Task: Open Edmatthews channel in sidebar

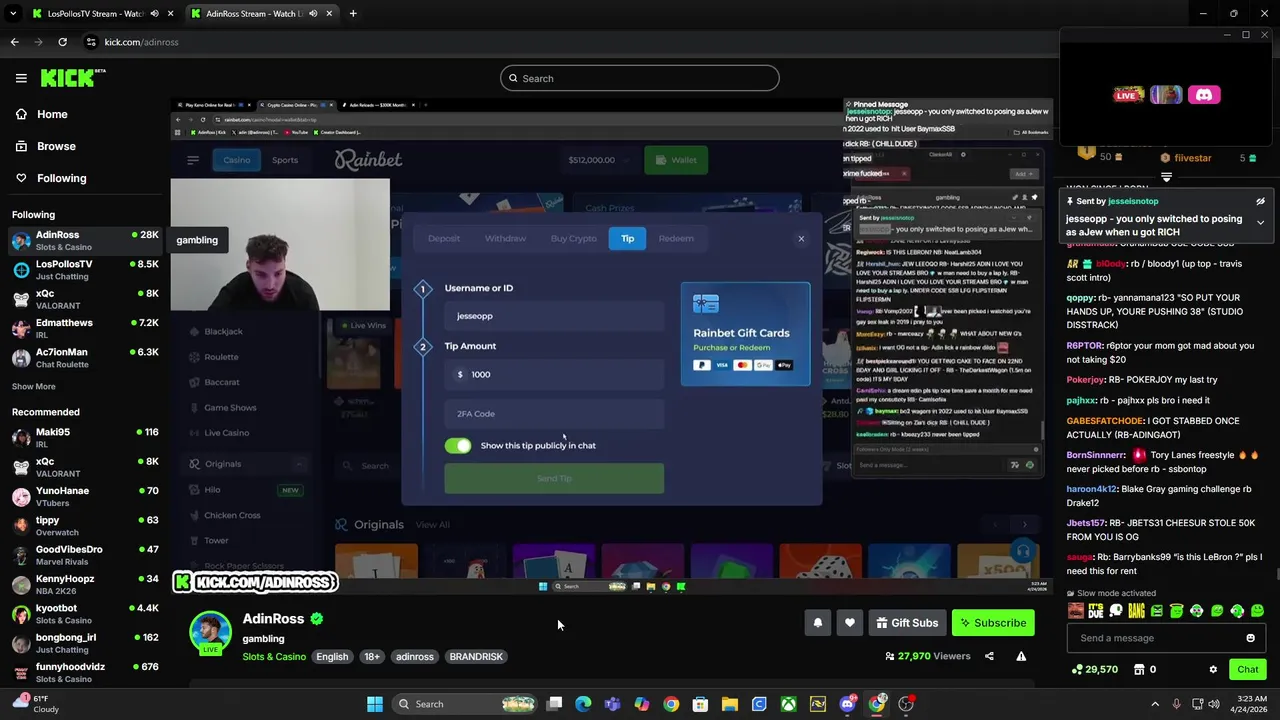Action: coord(85,328)
